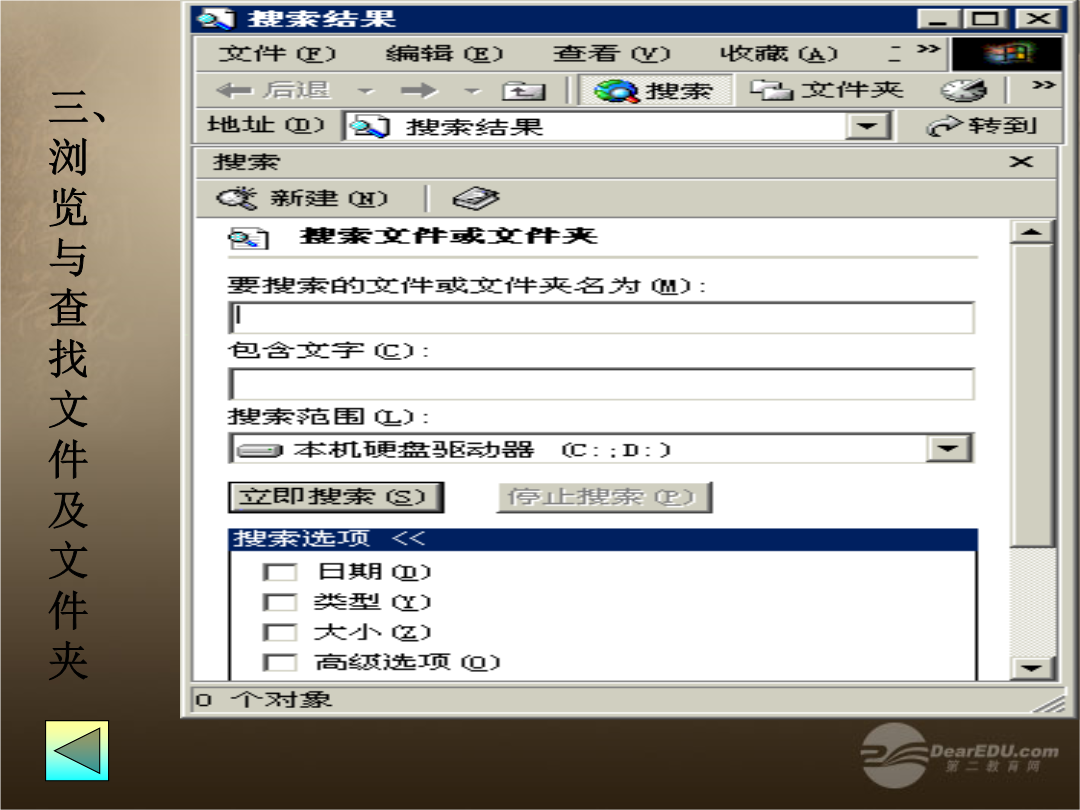The height and width of the screenshot is (810, 1080).
Task: Enable the 大小(Z) checkbox
Action: [279, 632]
